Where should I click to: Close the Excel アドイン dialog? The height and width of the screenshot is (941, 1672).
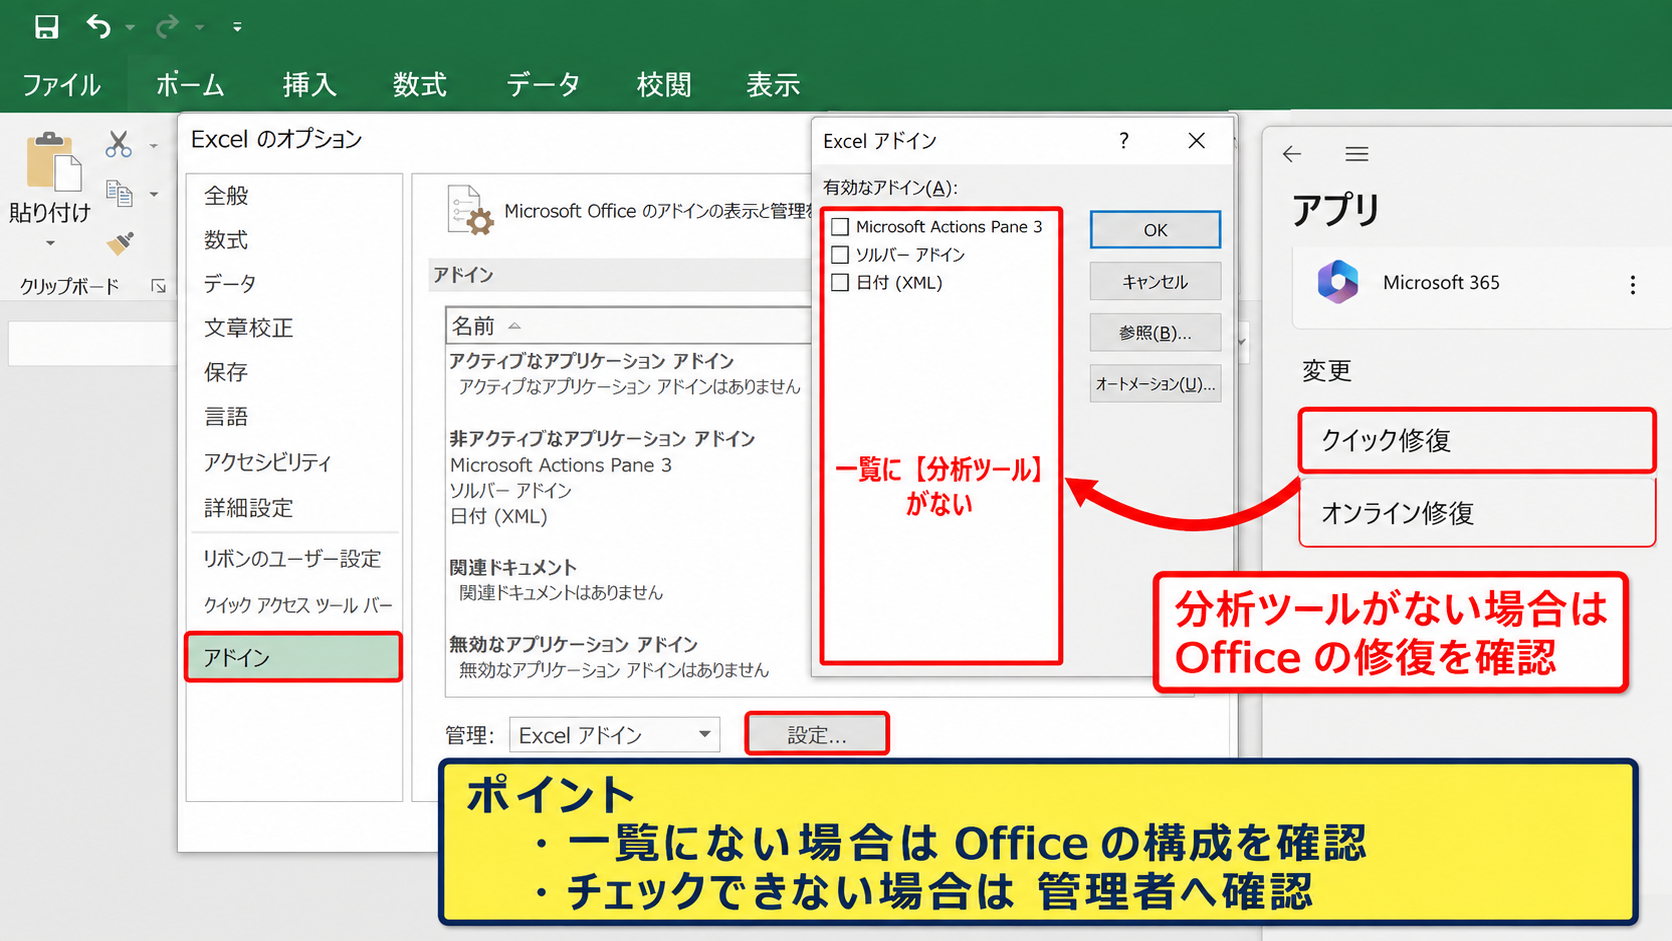click(x=1196, y=141)
